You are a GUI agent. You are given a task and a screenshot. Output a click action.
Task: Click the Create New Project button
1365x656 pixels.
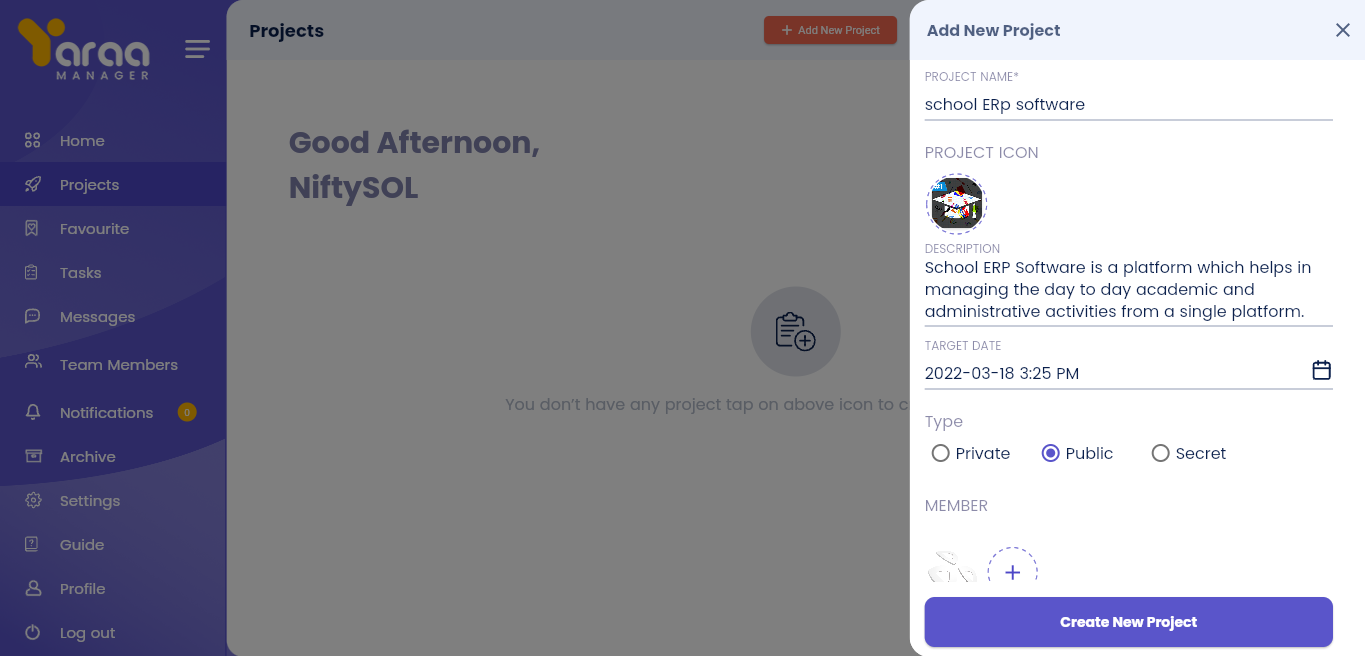[1128, 622]
